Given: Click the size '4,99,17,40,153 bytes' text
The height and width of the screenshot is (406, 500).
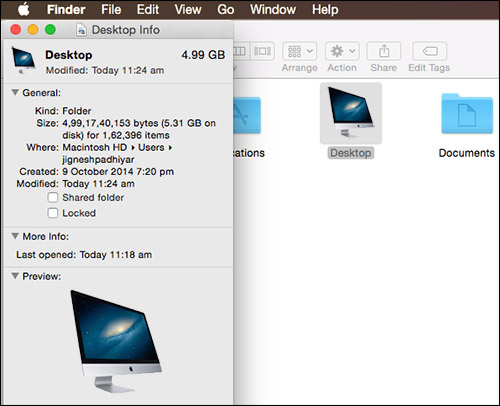Looking at the screenshot, I should tap(110, 123).
